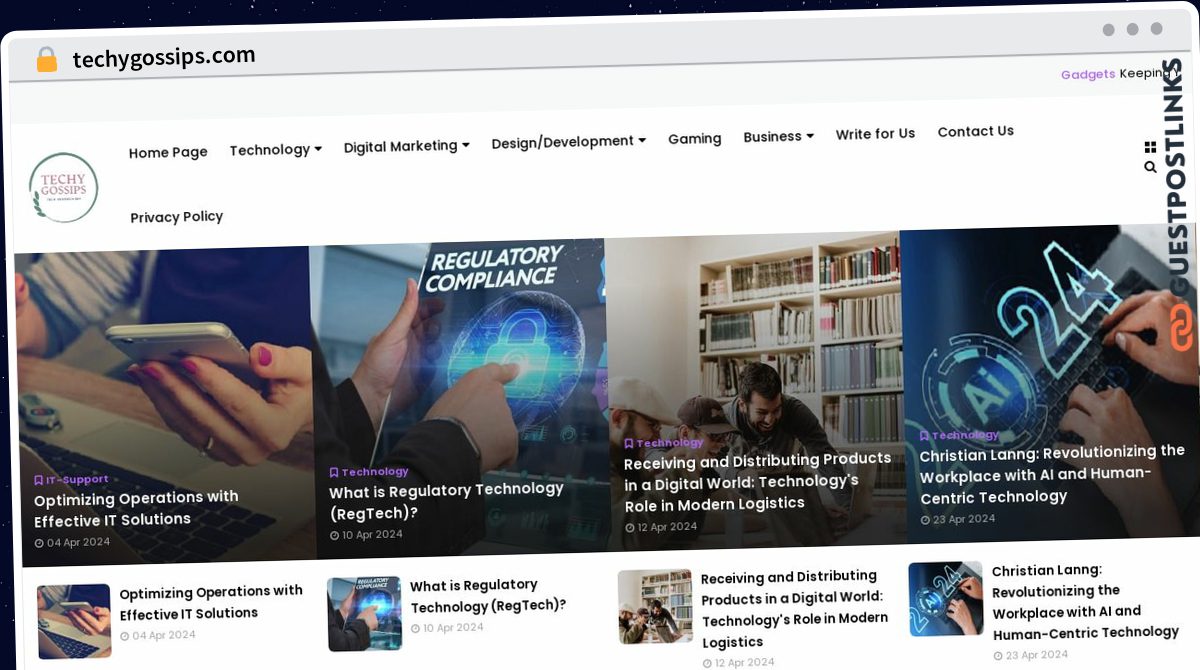This screenshot has height=670, width=1200.
Task: Open the 'What is Regulatory Technology' title in the lower list
Action: 489,595
